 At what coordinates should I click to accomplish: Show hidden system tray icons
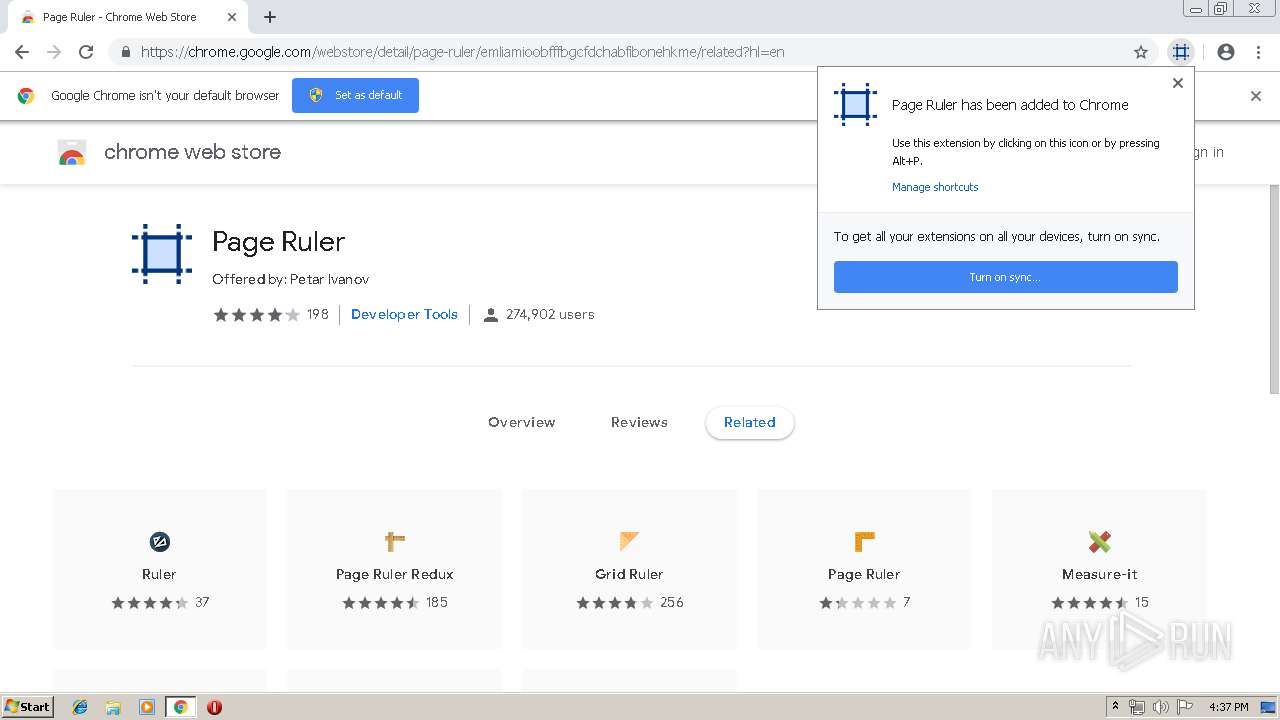(x=1115, y=707)
